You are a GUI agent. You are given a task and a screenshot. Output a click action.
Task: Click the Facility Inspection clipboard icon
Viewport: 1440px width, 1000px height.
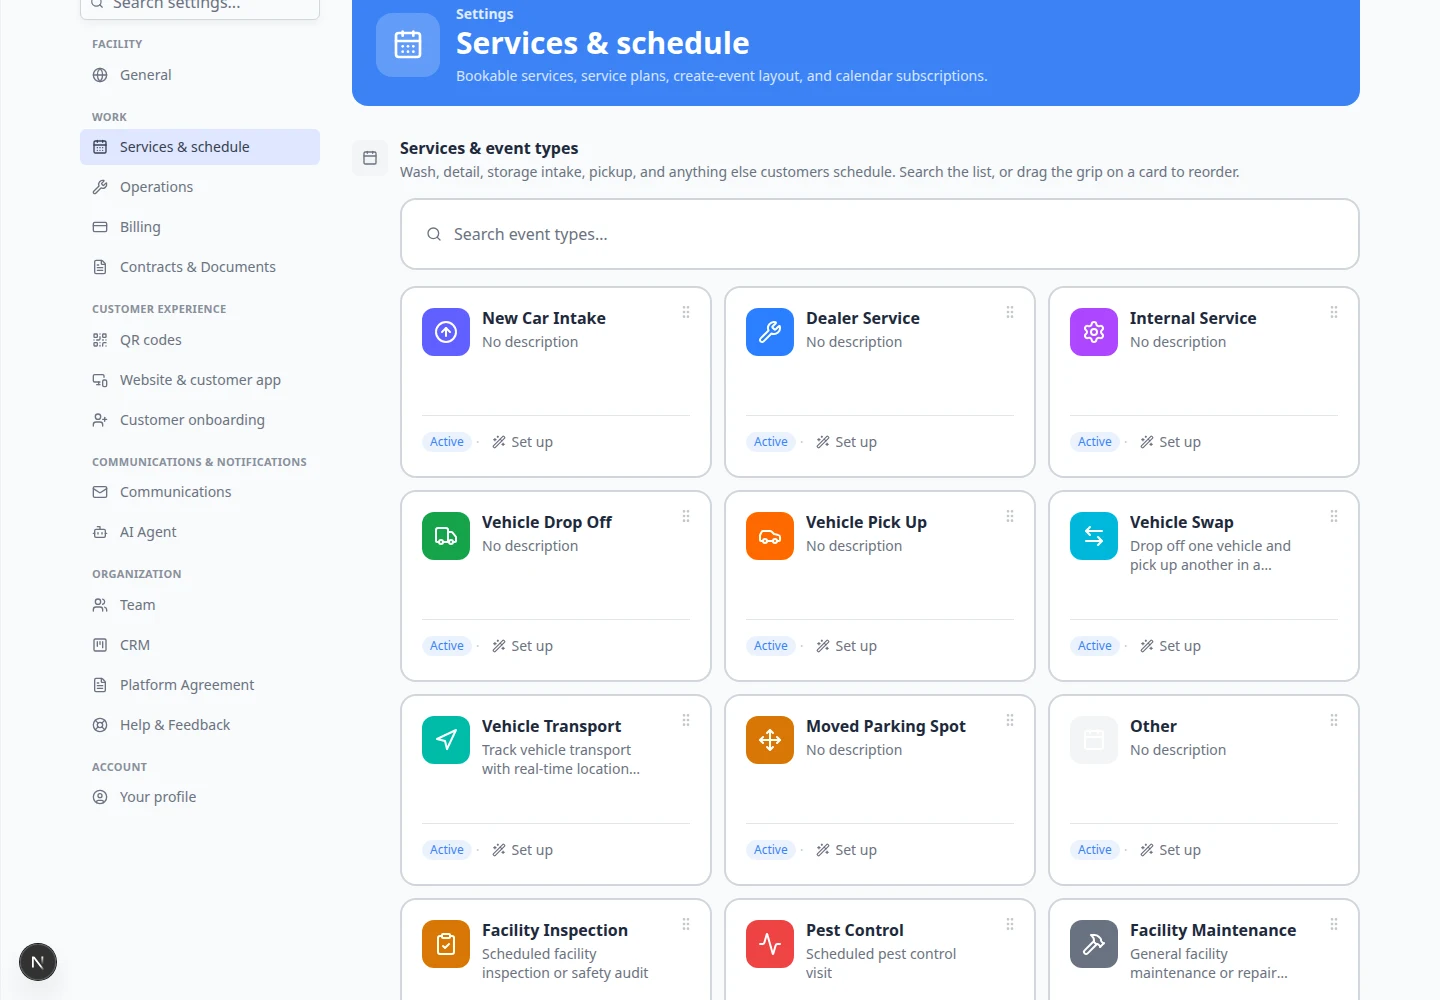point(446,944)
